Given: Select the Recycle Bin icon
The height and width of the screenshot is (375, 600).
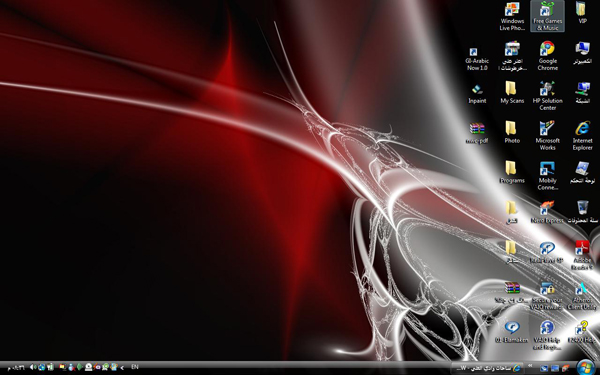Looking at the screenshot, I should click(x=582, y=212).
